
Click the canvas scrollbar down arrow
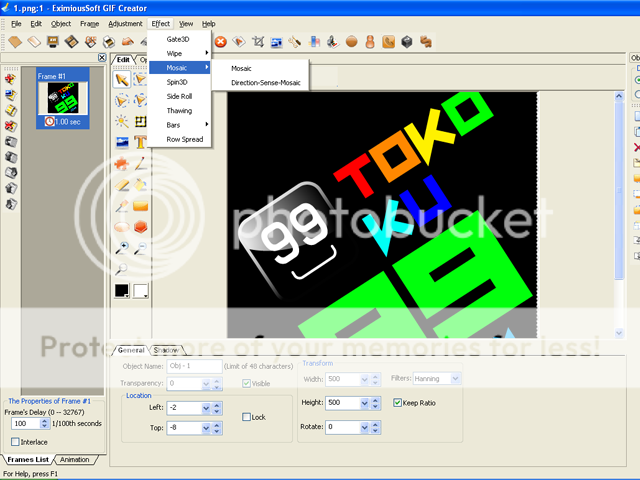tap(619, 333)
